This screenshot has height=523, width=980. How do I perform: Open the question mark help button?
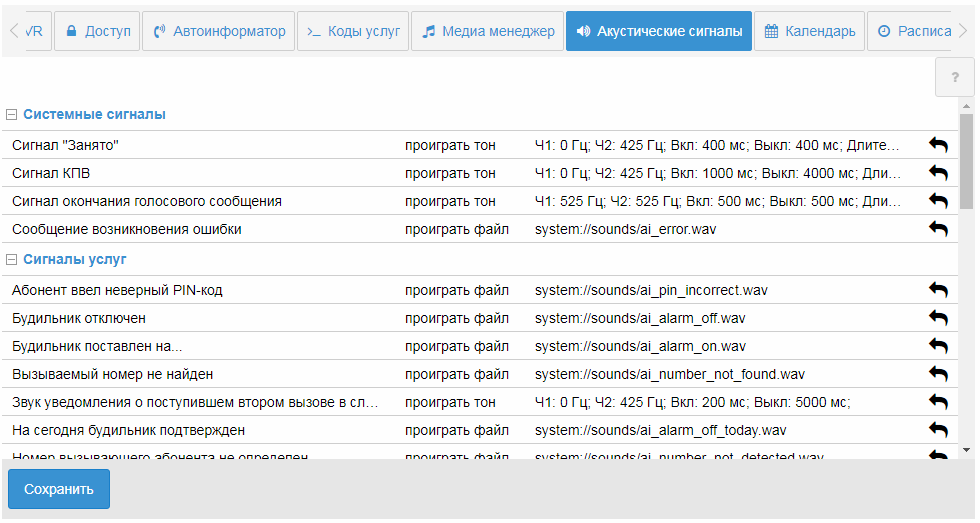point(955,77)
